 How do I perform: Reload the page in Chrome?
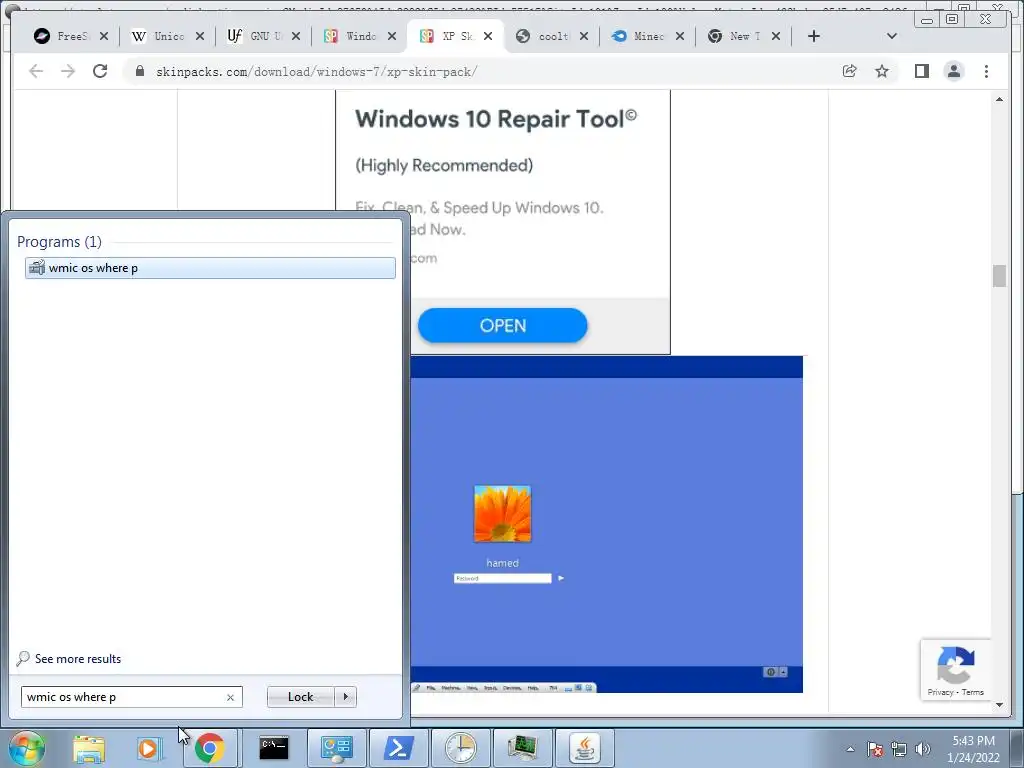pos(100,71)
